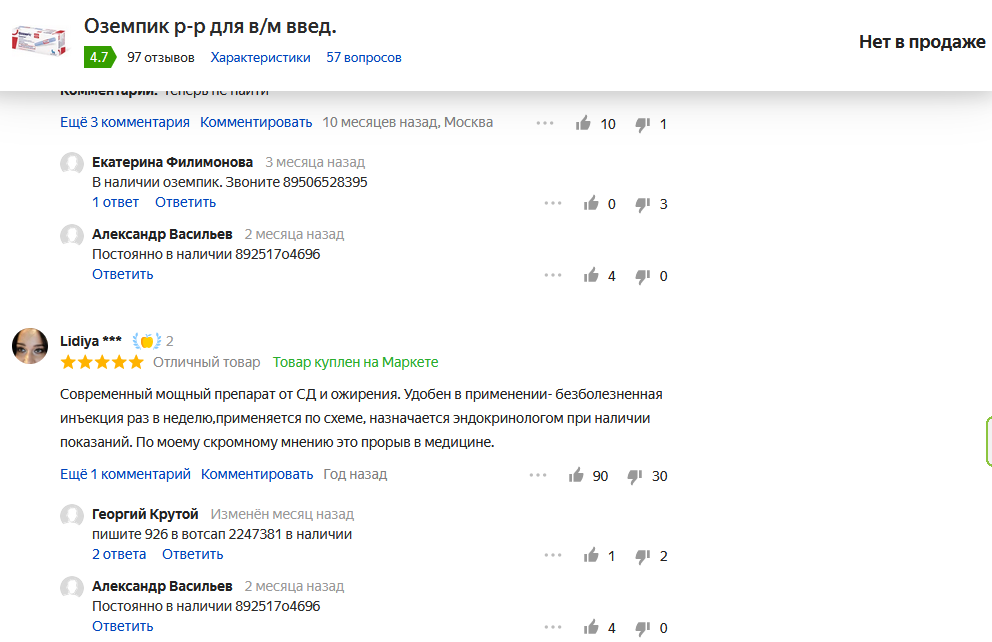Dislike Lidiya's review with 30 dislikes
The image size is (992, 642).
pyautogui.click(x=635, y=476)
